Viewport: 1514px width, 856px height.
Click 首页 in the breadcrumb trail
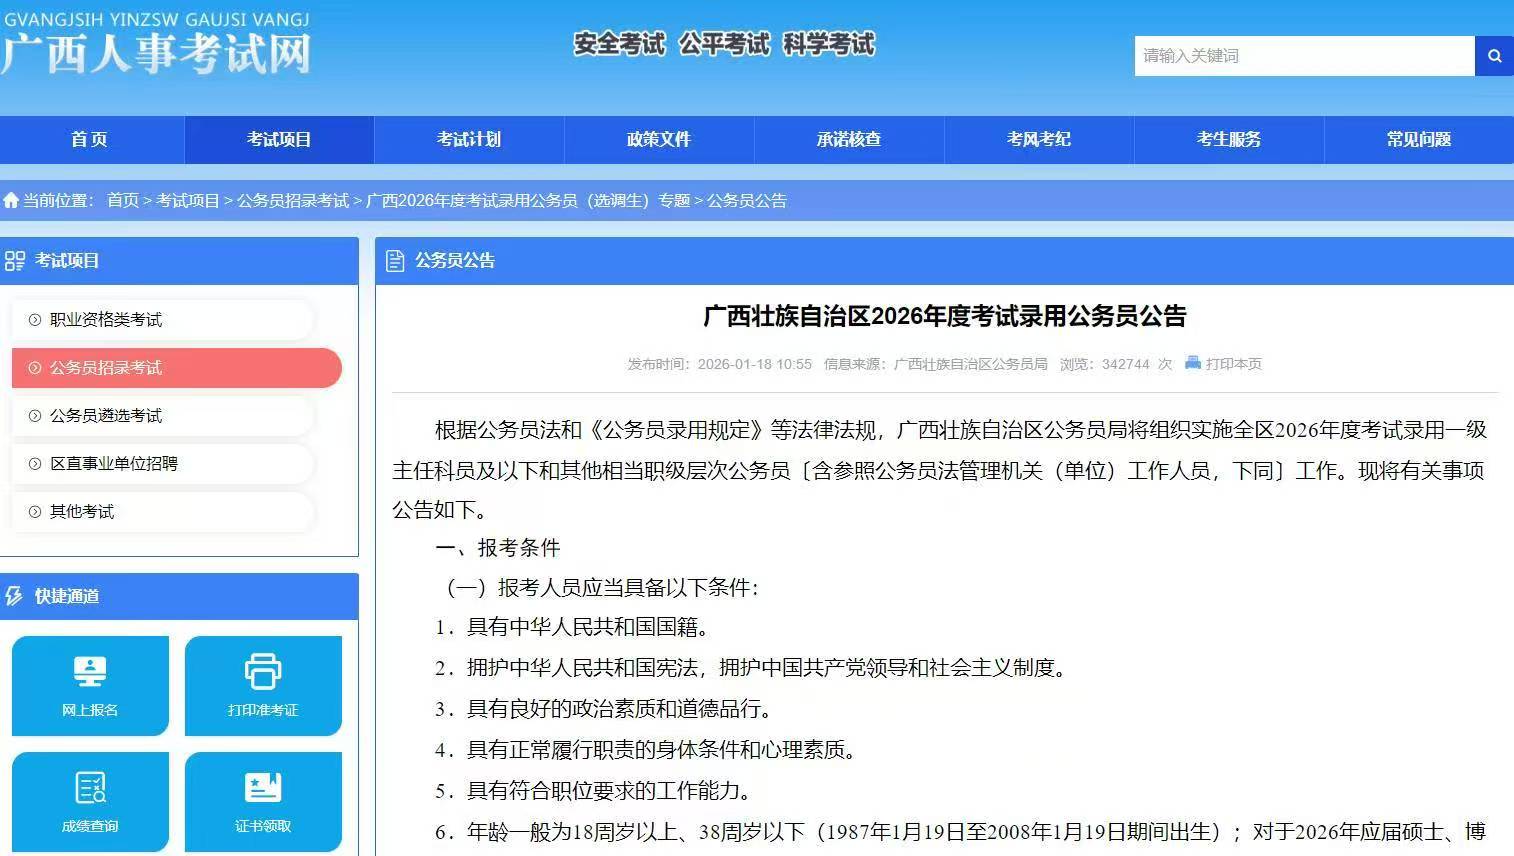(122, 200)
